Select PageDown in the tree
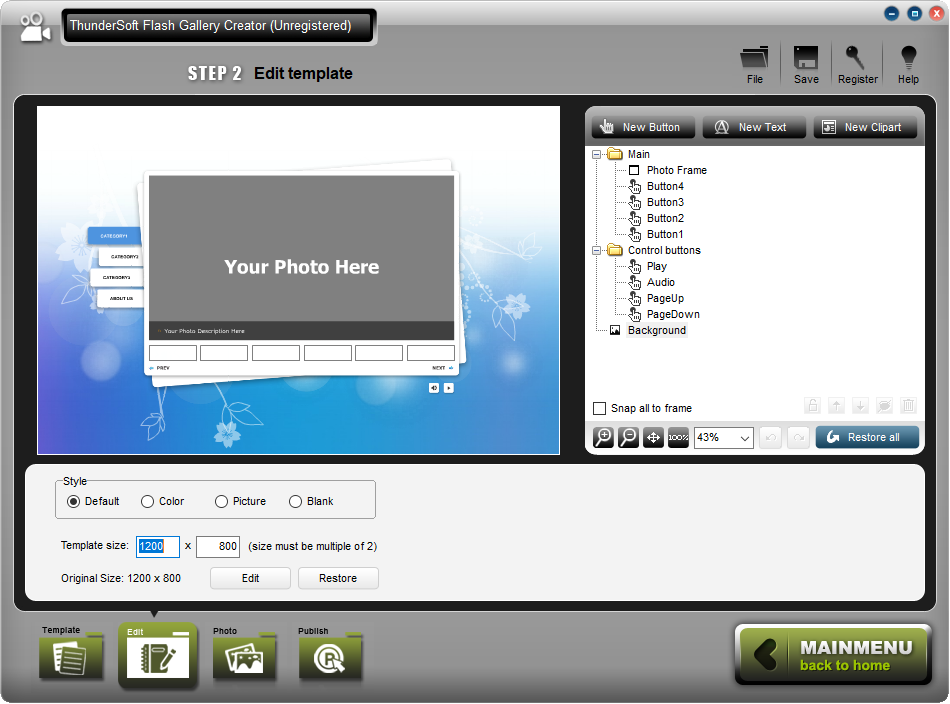This screenshot has height=704, width=950. pyautogui.click(x=673, y=314)
